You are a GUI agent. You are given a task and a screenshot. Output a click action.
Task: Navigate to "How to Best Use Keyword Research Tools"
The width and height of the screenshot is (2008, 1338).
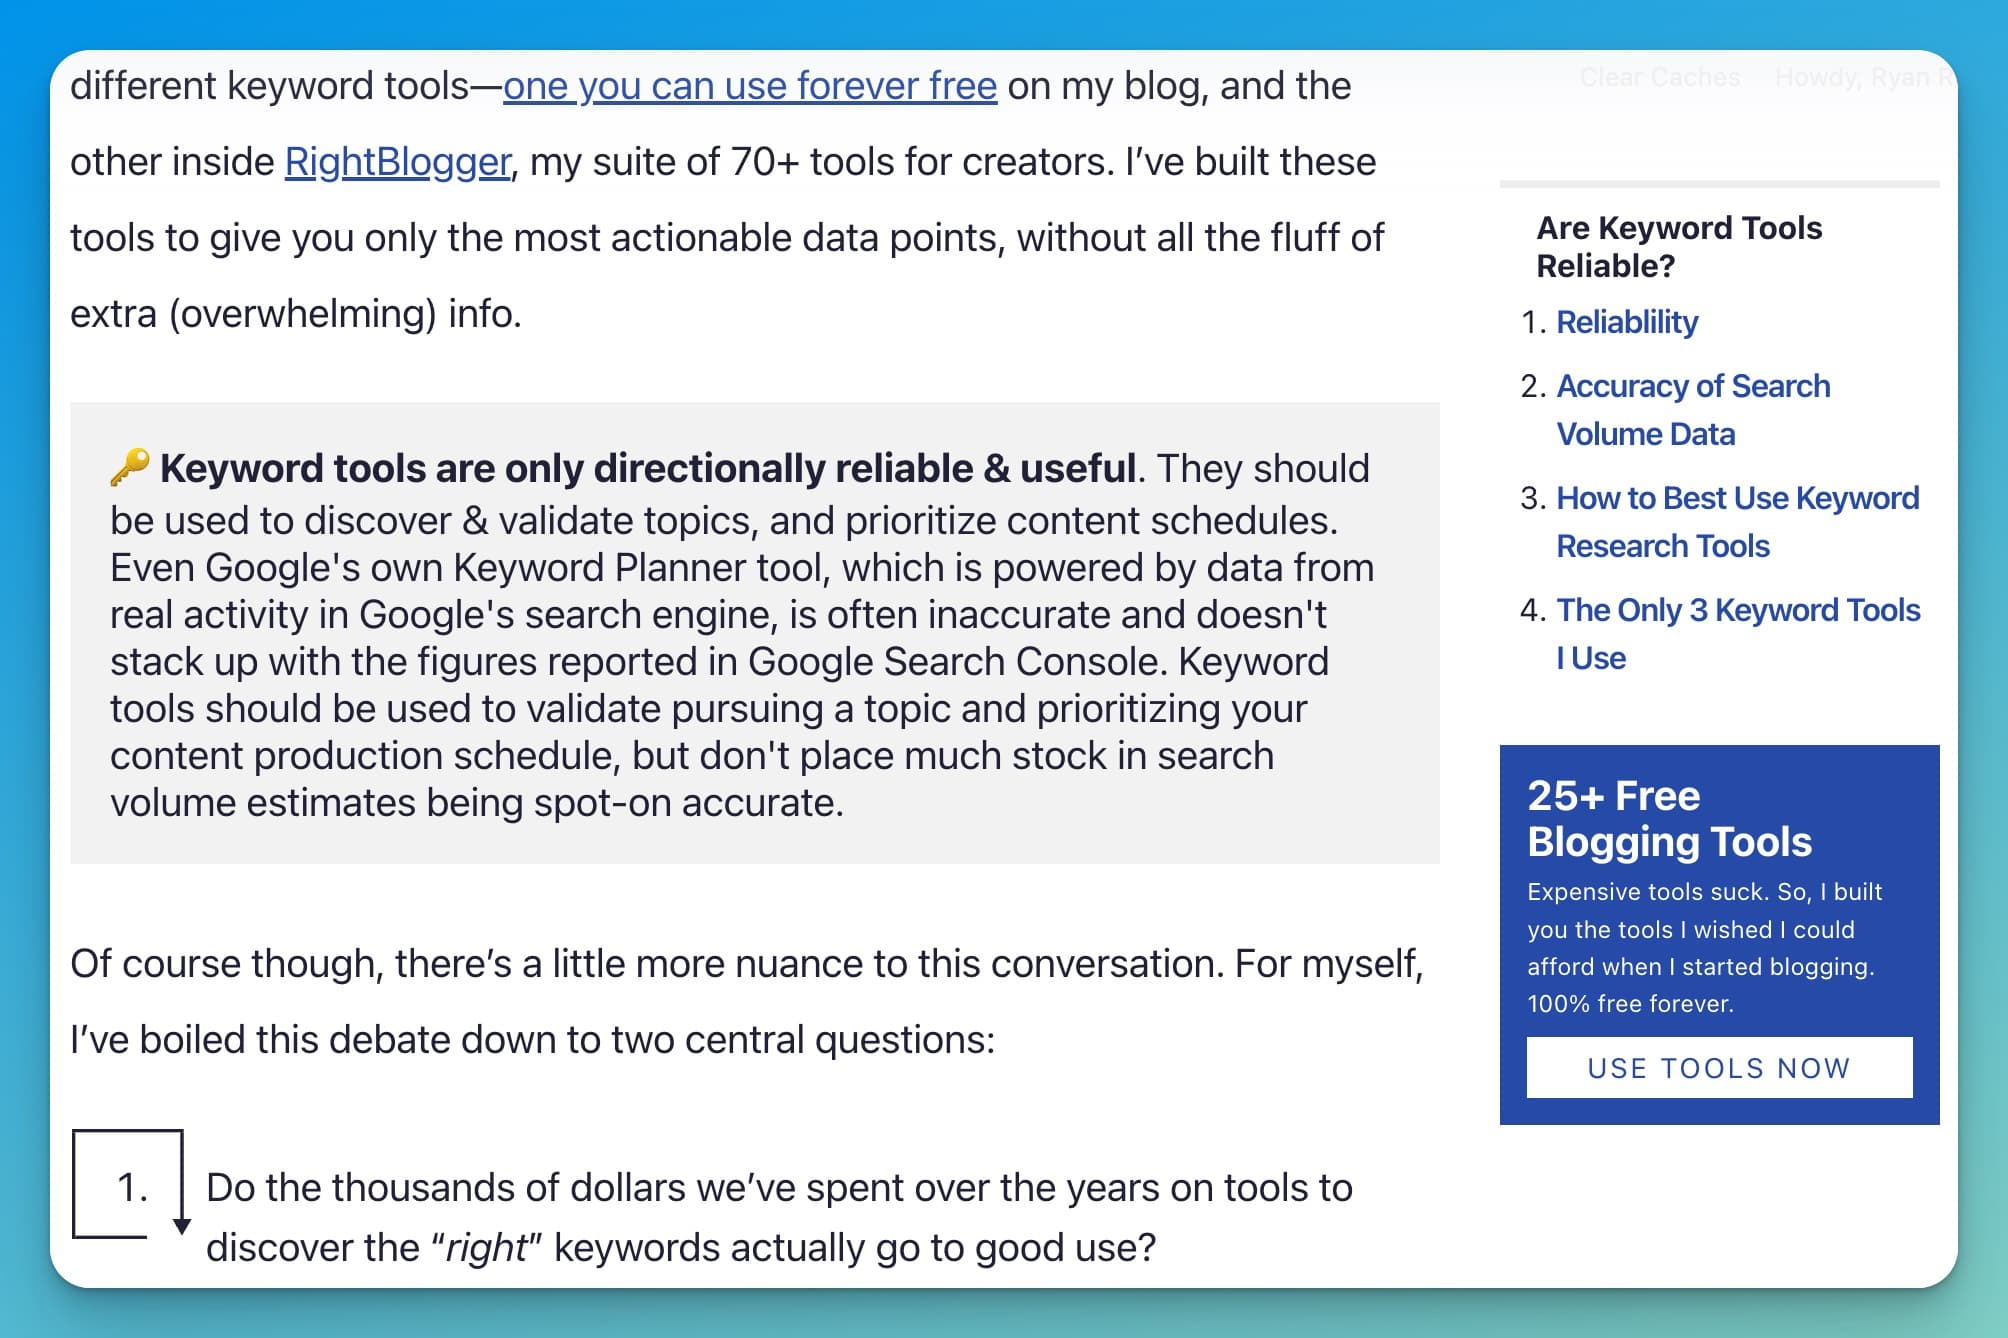pyautogui.click(x=1737, y=521)
